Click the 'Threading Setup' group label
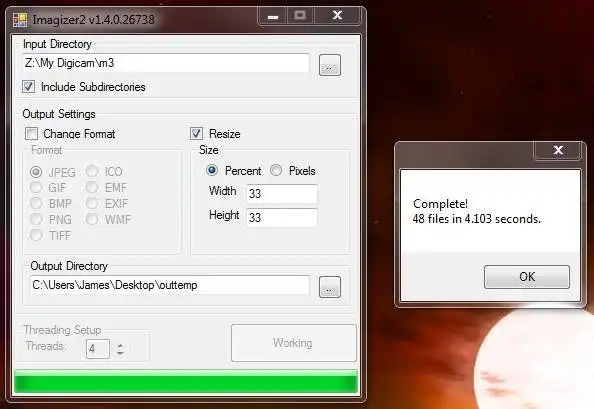This screenshot has height=409, width=594. pyautogui.click(x=63, y=330)
